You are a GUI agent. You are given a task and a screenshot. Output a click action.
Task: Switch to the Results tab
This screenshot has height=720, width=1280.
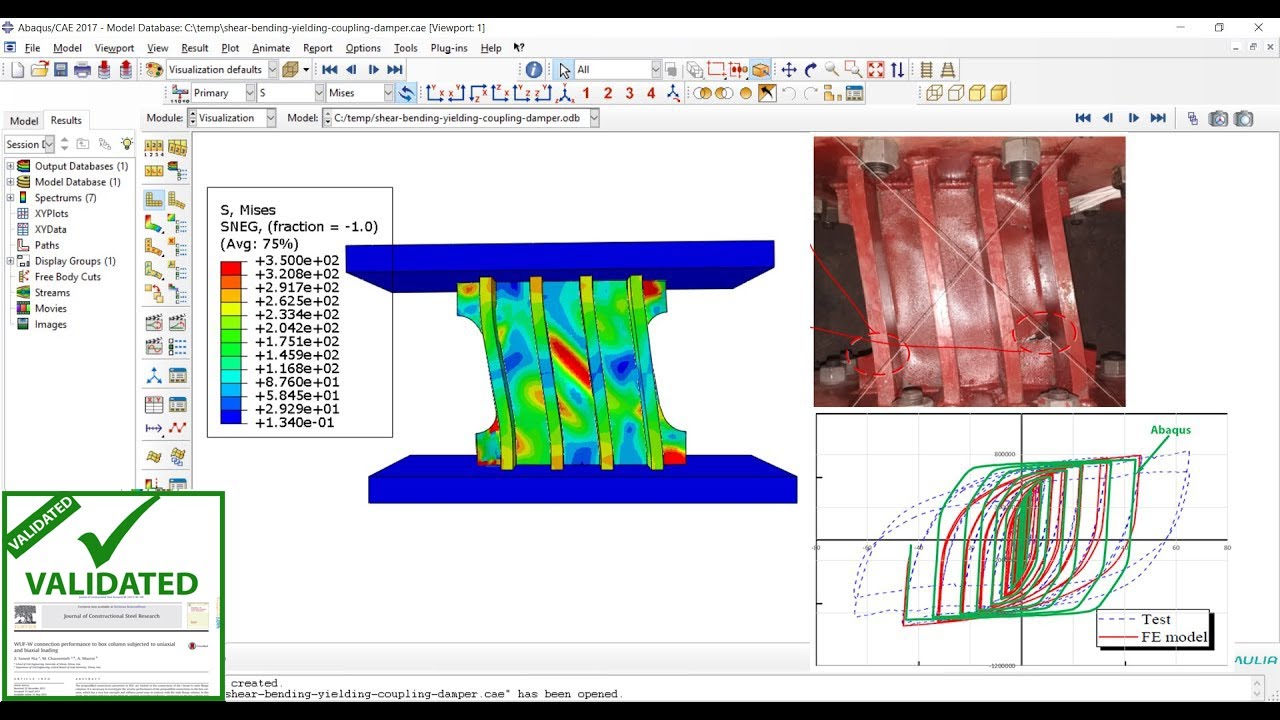point(66,121)
